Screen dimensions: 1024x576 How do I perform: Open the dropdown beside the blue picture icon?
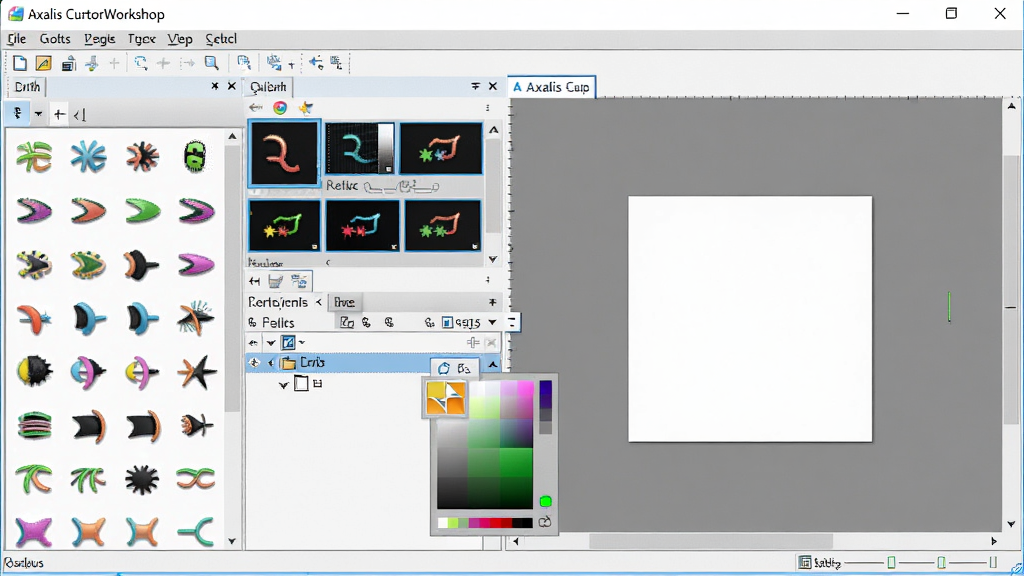302,342
